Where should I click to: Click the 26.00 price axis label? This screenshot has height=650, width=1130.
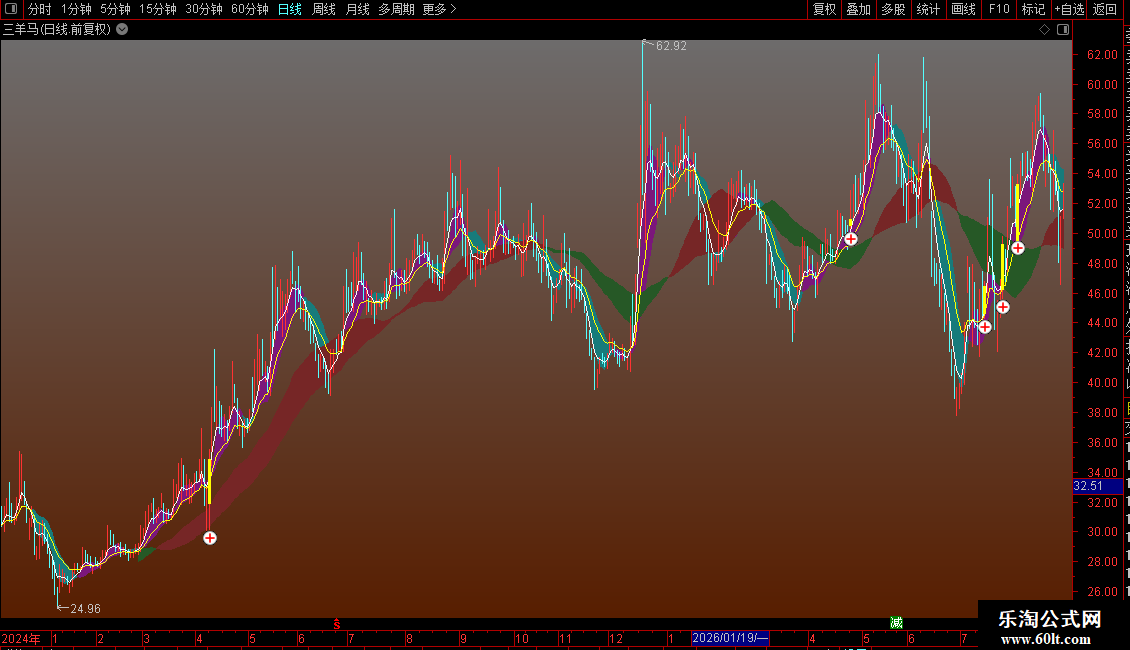(1102, 592)
